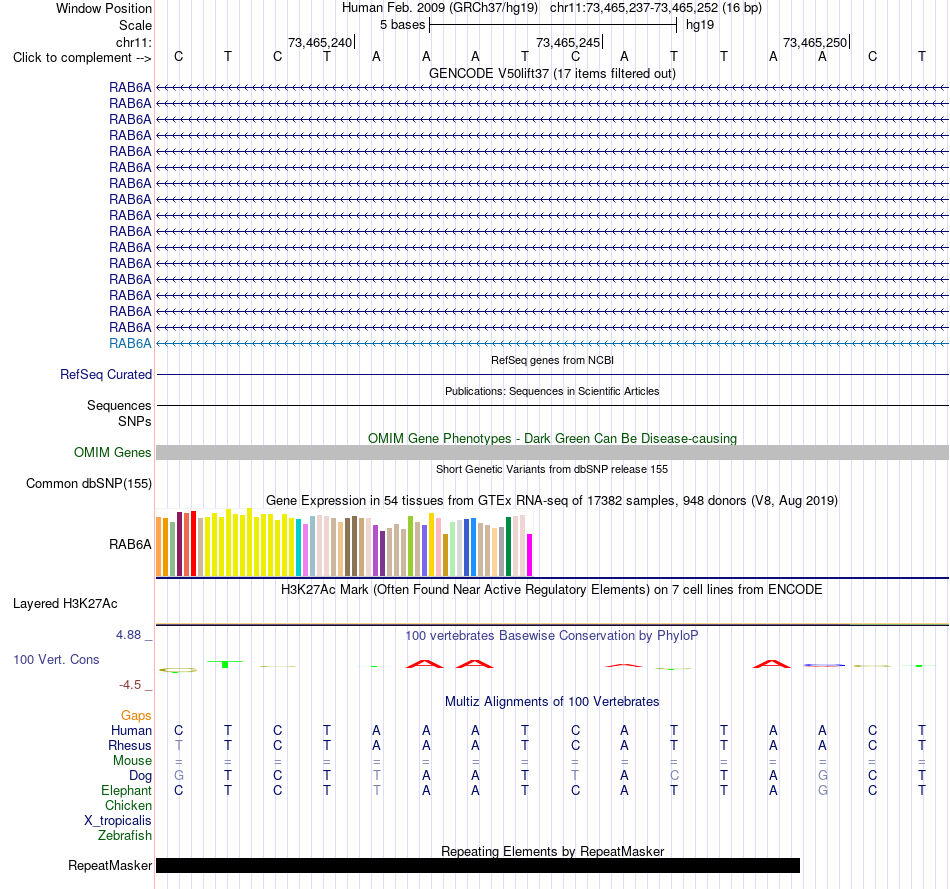Open the 'RefSeq Curated' track label

point(105,375)
